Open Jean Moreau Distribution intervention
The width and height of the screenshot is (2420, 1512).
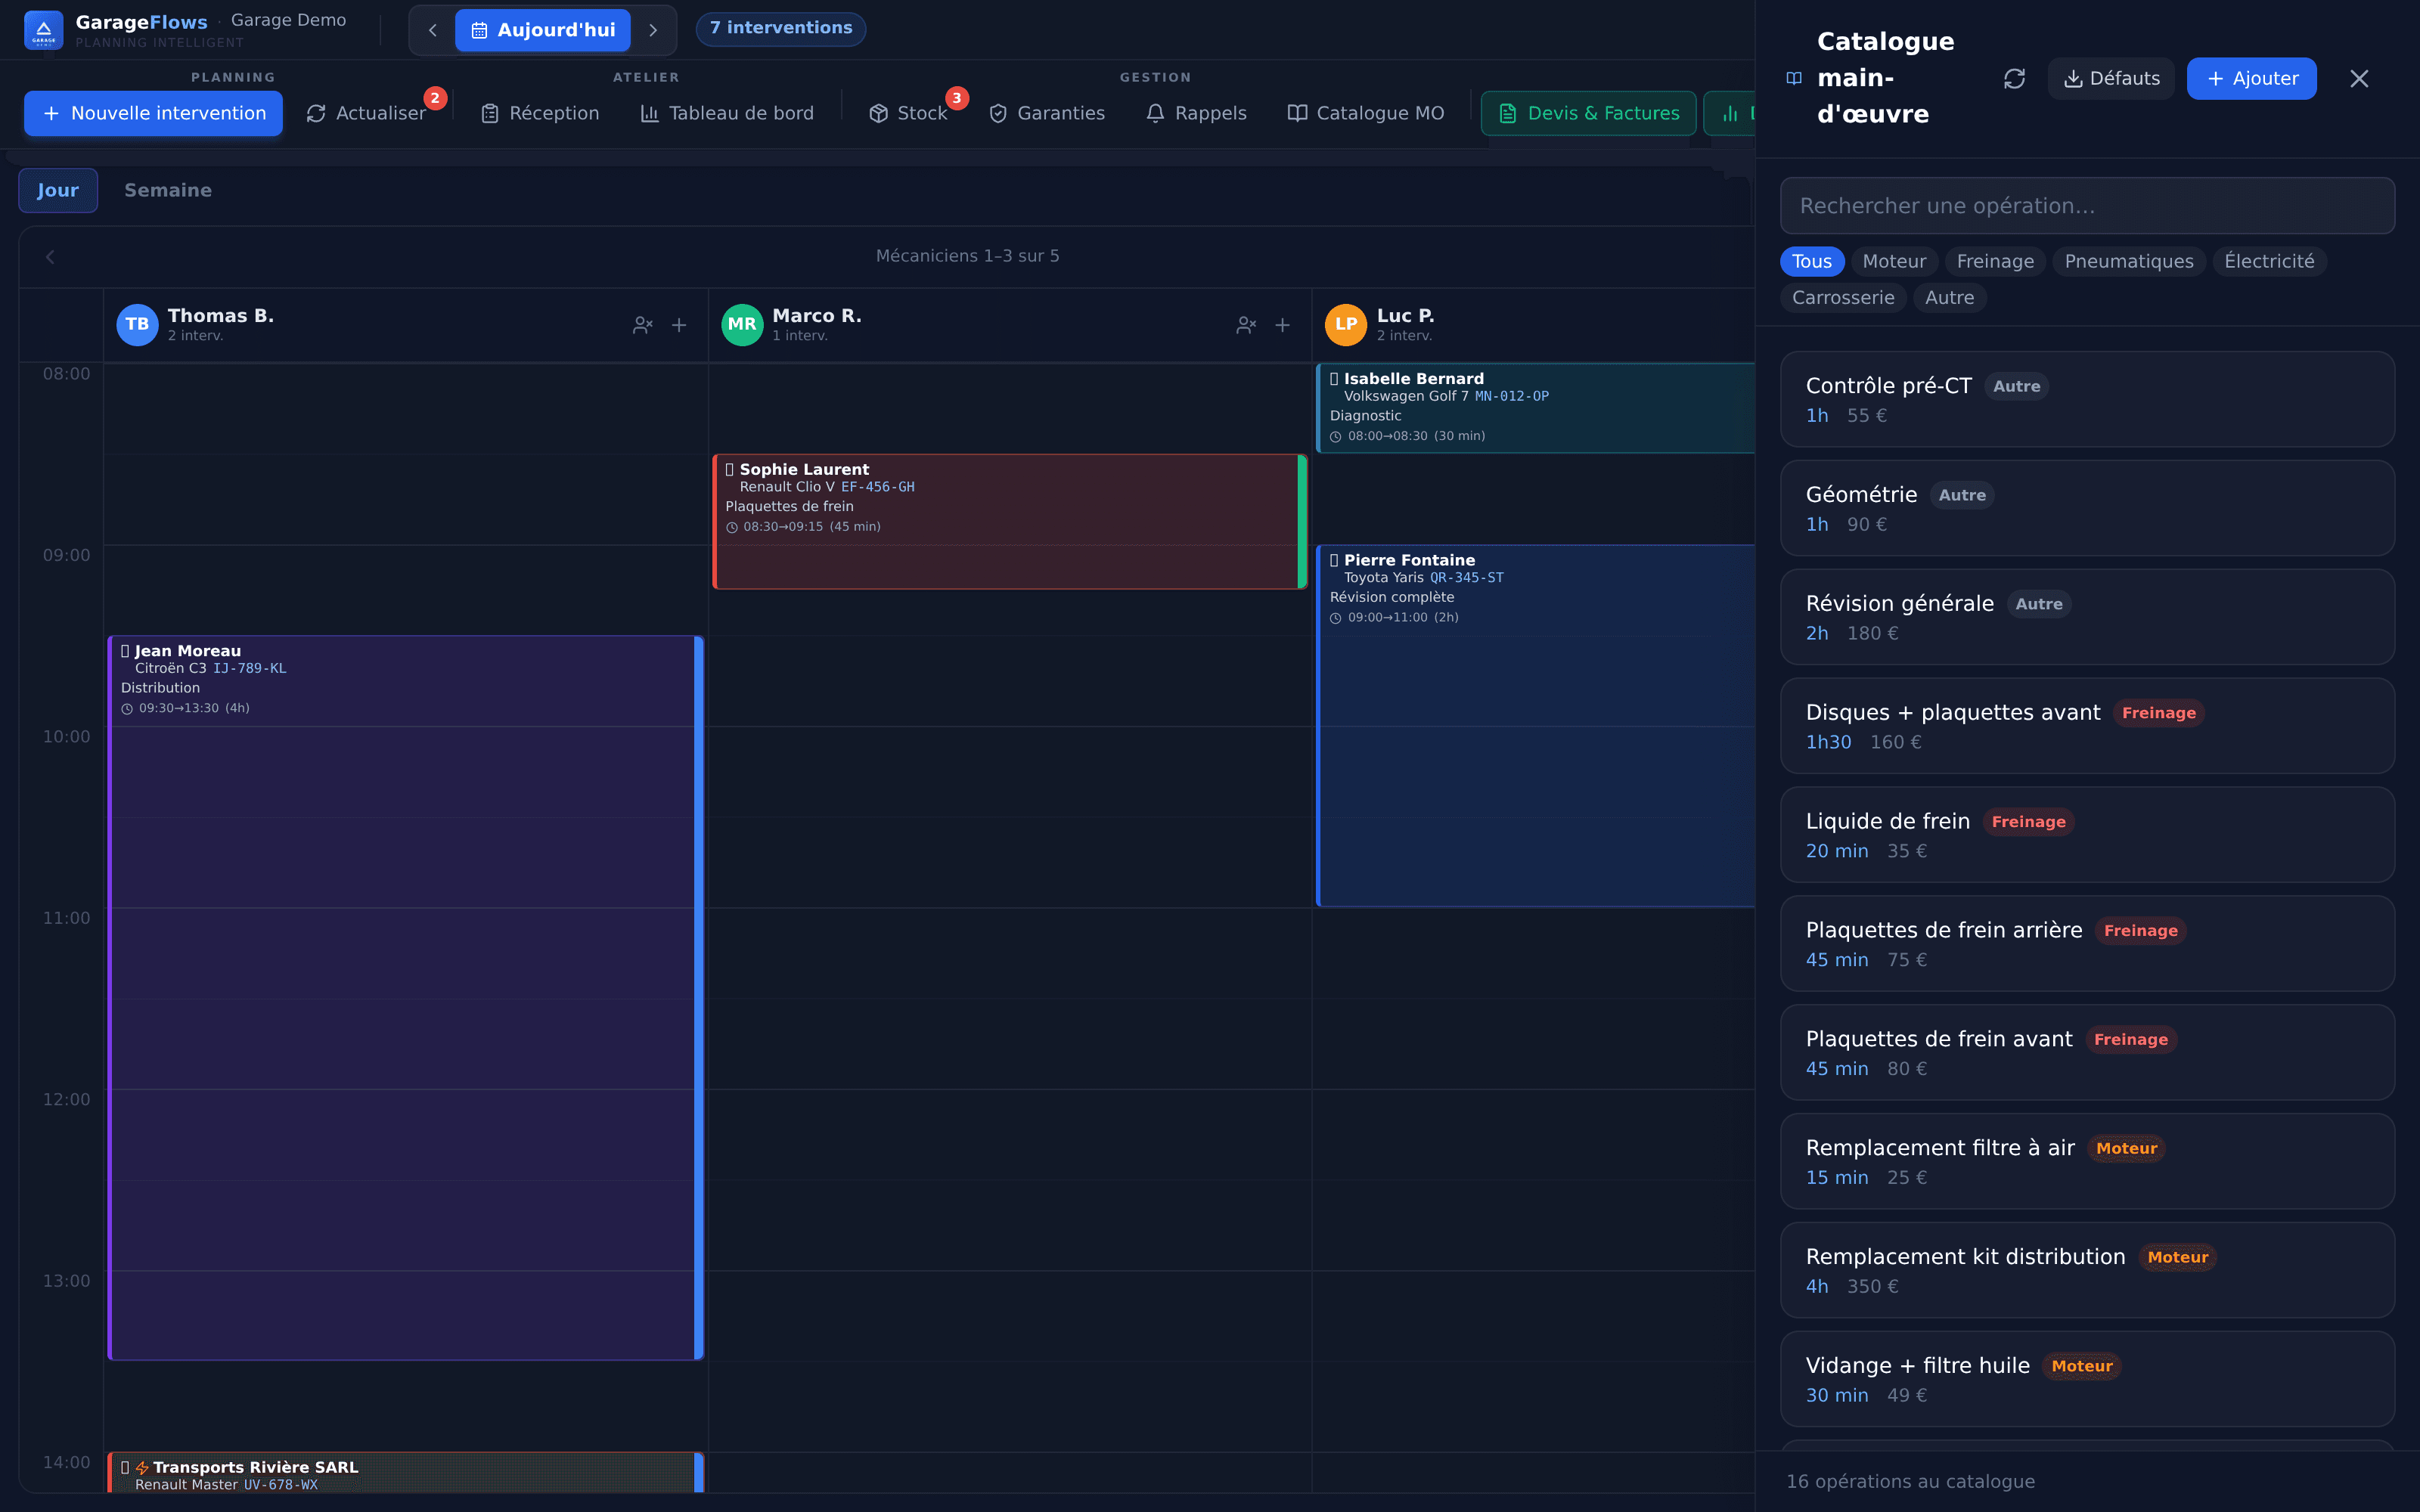406,997
